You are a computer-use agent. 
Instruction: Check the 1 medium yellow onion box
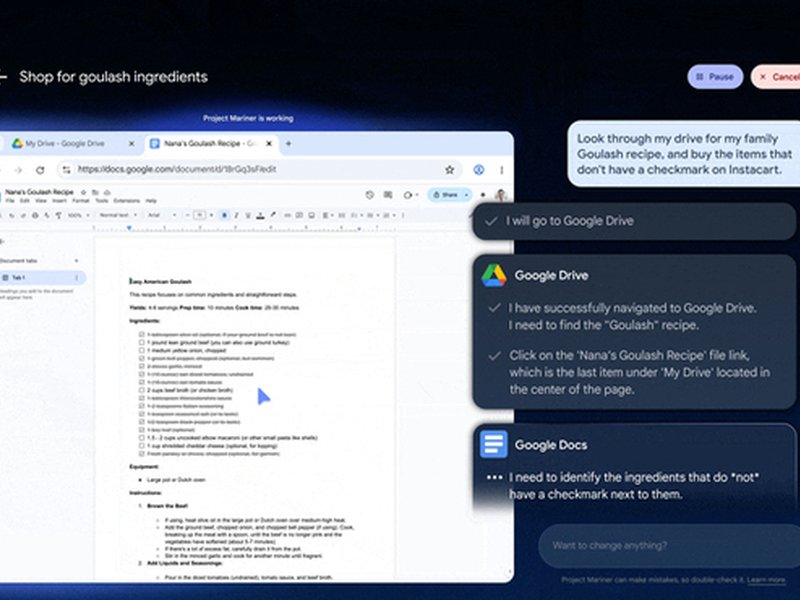[x=141, y=351]
